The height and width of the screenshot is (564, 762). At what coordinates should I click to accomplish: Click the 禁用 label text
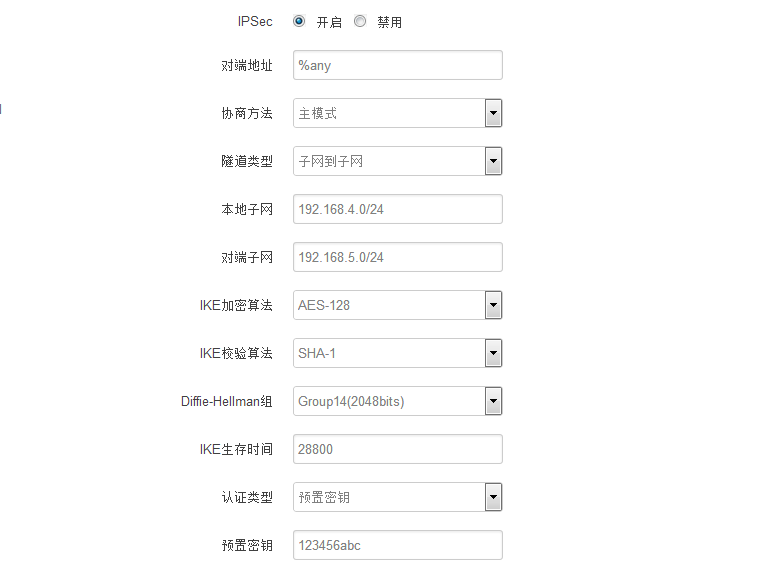390,22
